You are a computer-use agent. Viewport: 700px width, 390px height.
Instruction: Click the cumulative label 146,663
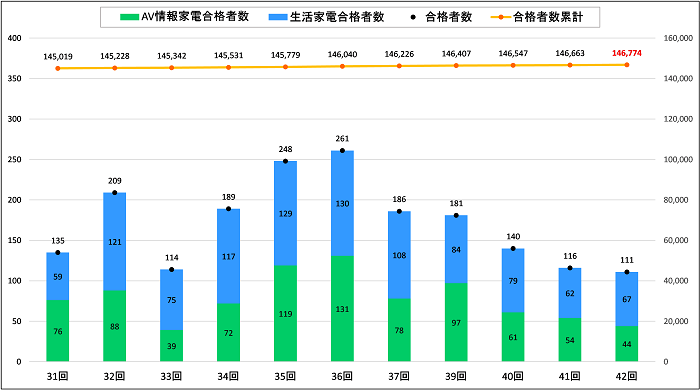tap(570, 54)
